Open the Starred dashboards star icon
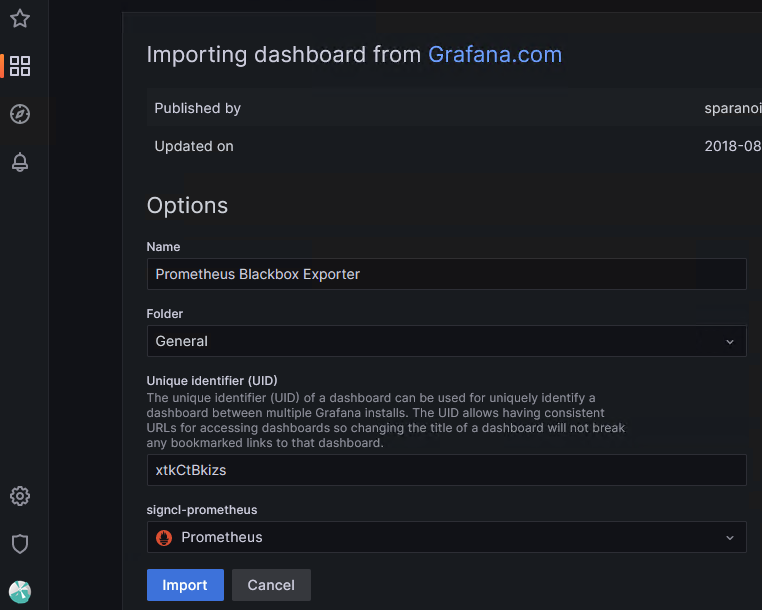Viewport: 762px width, 610px height. click(20, 18)
